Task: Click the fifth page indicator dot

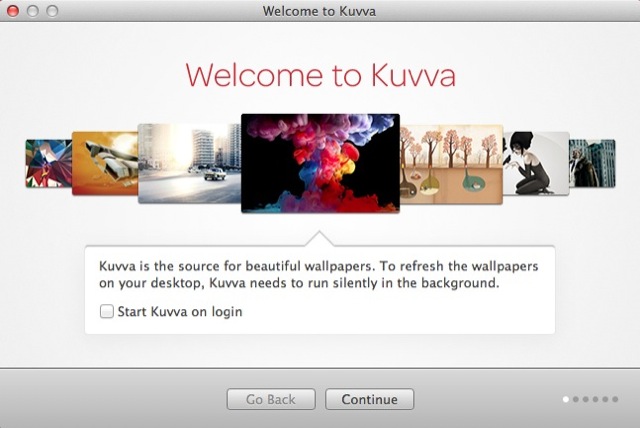Action: (x=605, y=399)
